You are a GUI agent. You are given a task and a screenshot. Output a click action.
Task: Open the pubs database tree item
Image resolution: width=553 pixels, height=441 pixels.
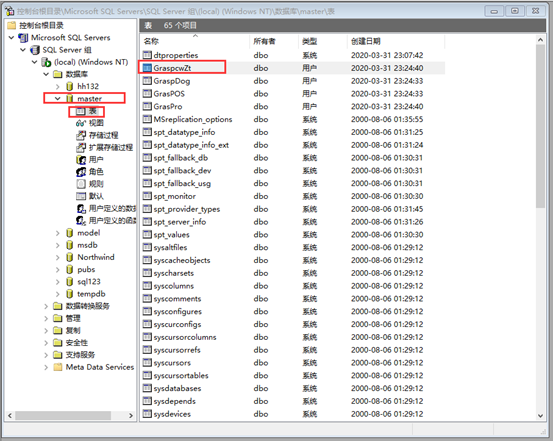[x=86, y=270]
